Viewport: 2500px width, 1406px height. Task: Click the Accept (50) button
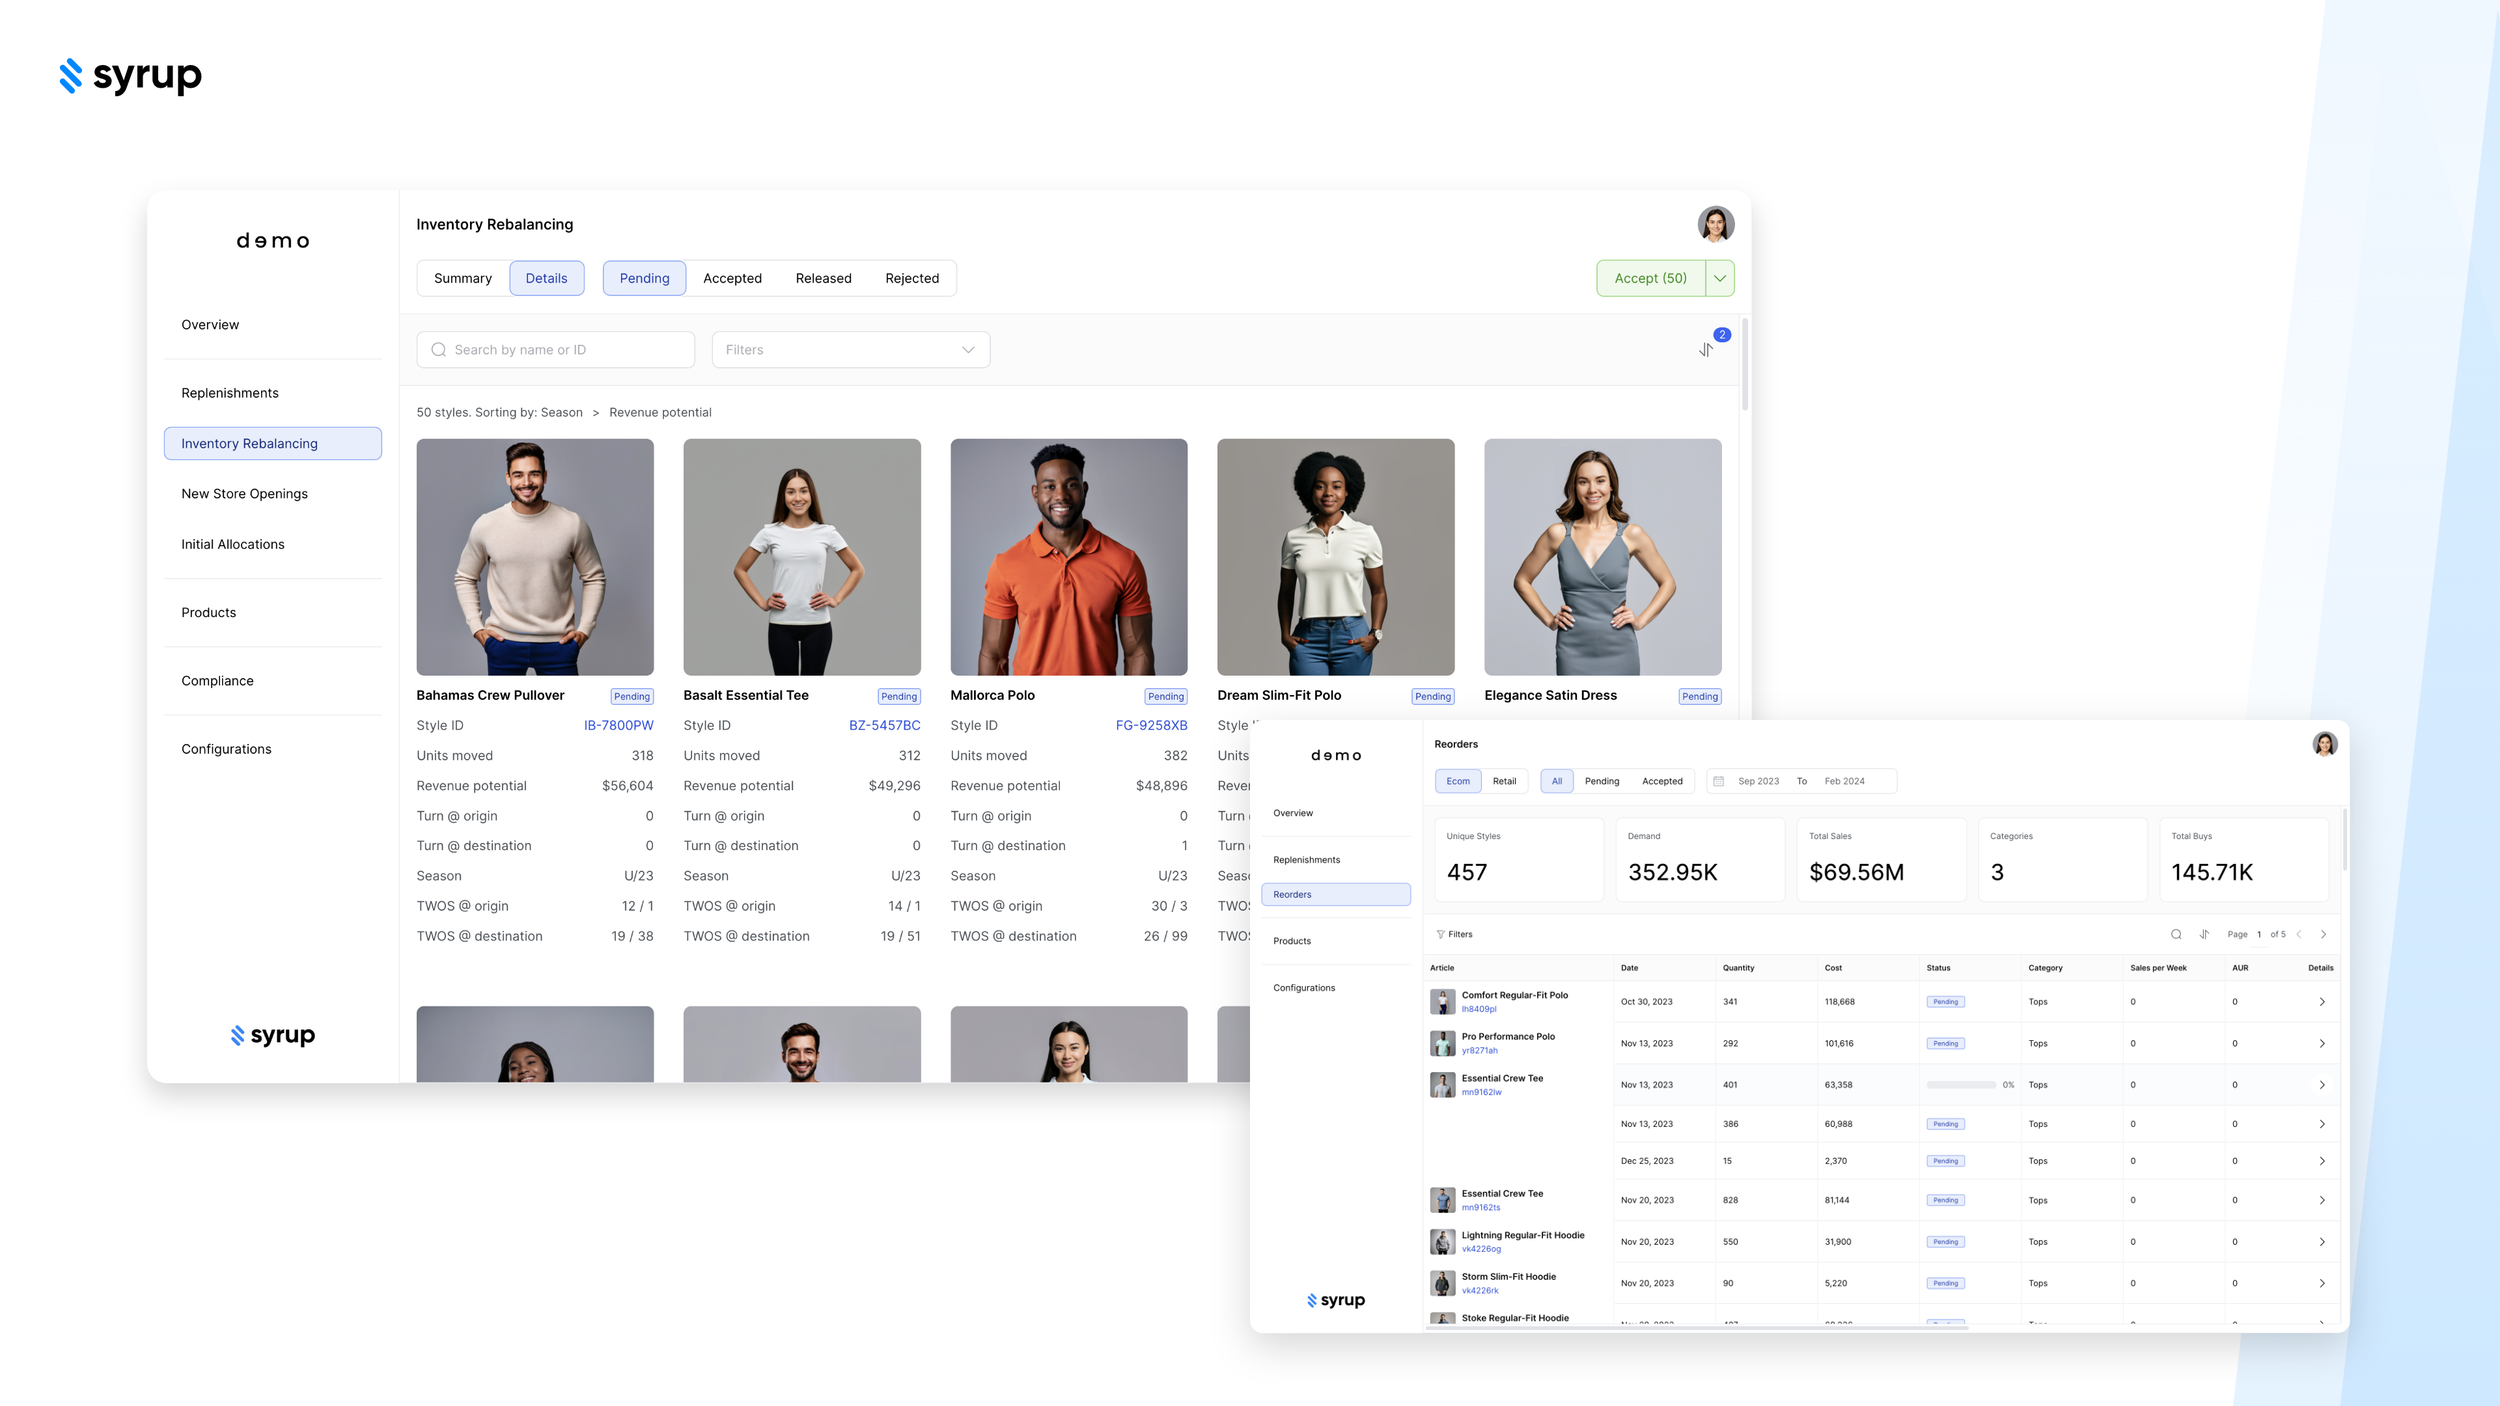[x=1650, y=278]
